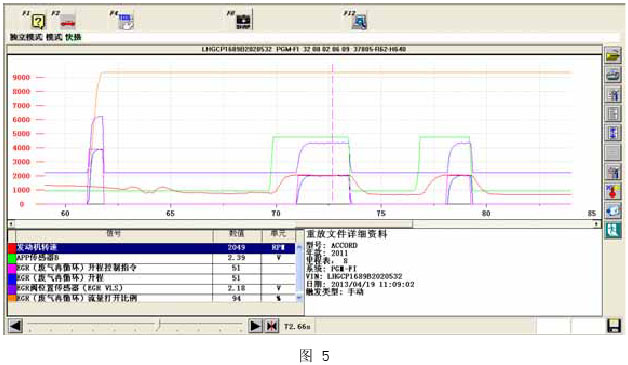
Task: Click the F12 search/magnifier icon
Action: coord(359,21)
